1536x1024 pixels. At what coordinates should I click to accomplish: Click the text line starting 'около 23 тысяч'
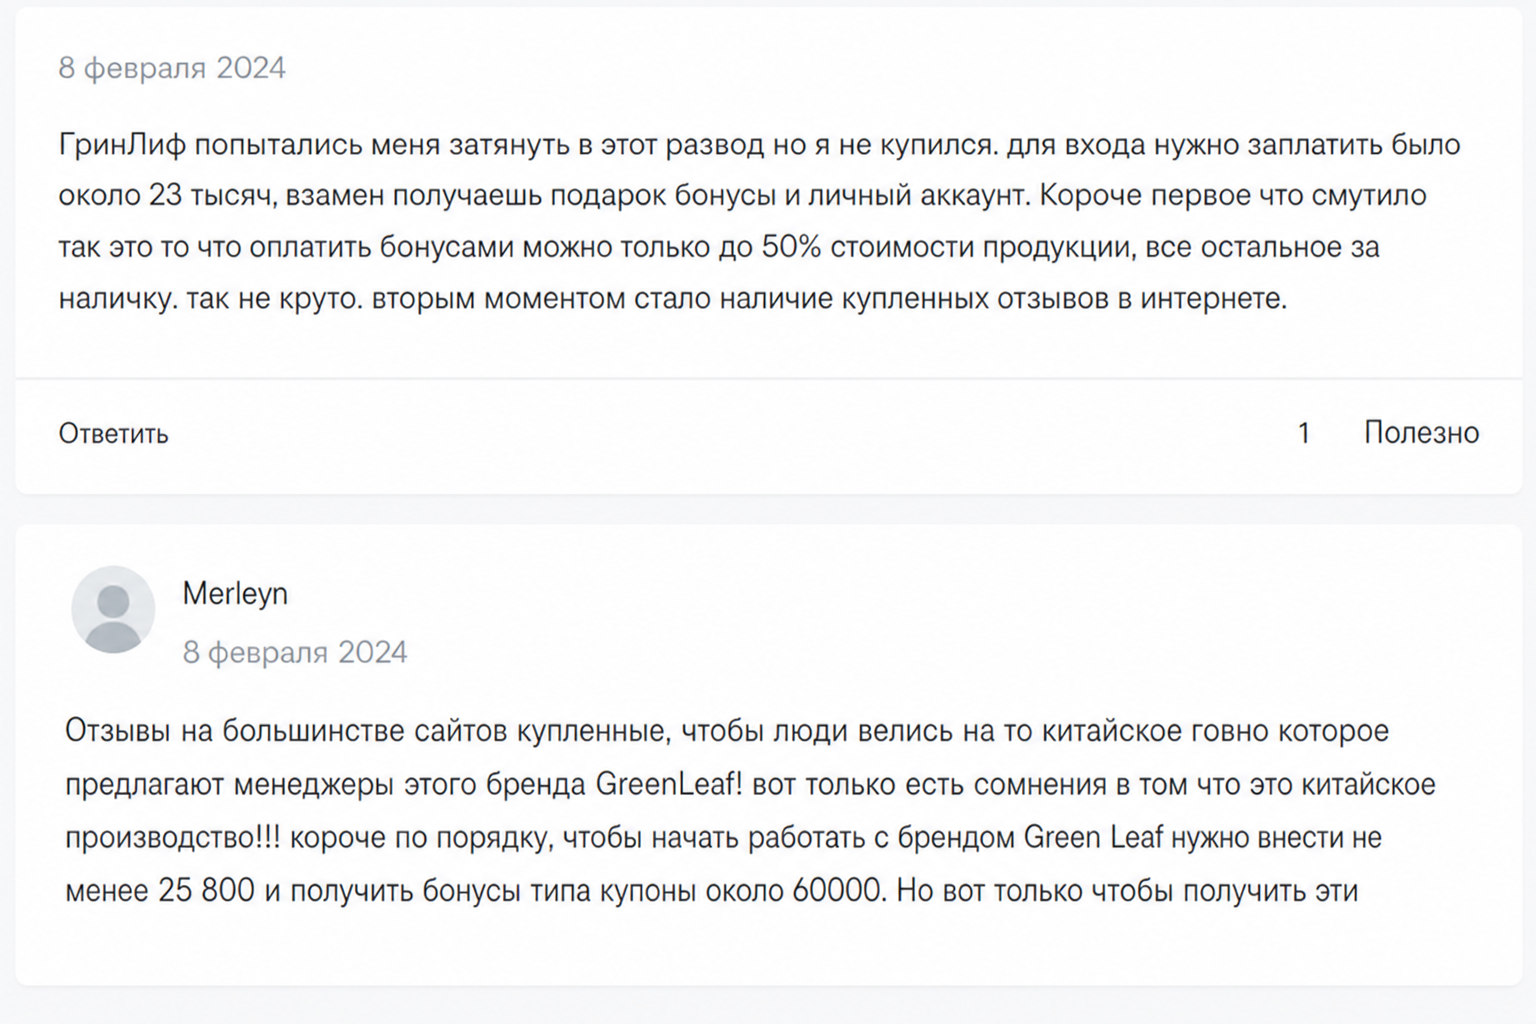click(x=742, y=195)
